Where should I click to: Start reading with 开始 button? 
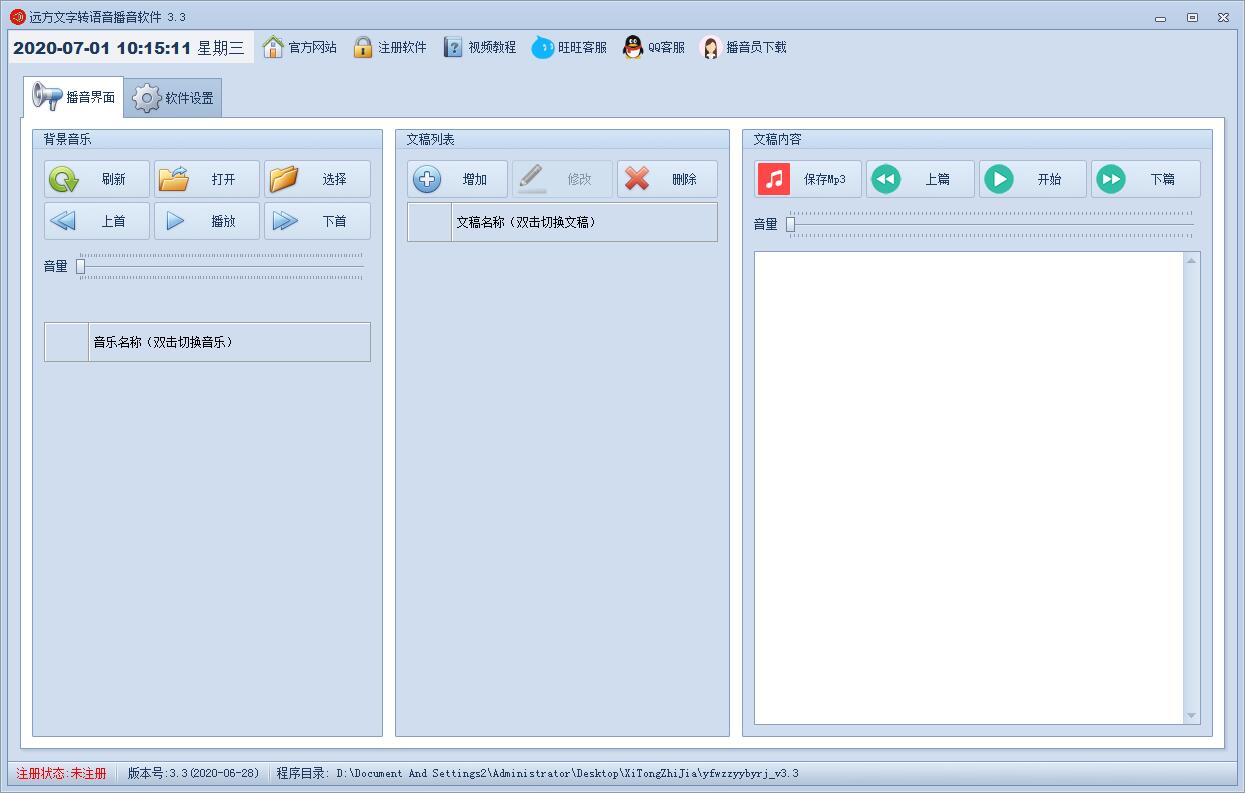click(x=1032, y=179)
